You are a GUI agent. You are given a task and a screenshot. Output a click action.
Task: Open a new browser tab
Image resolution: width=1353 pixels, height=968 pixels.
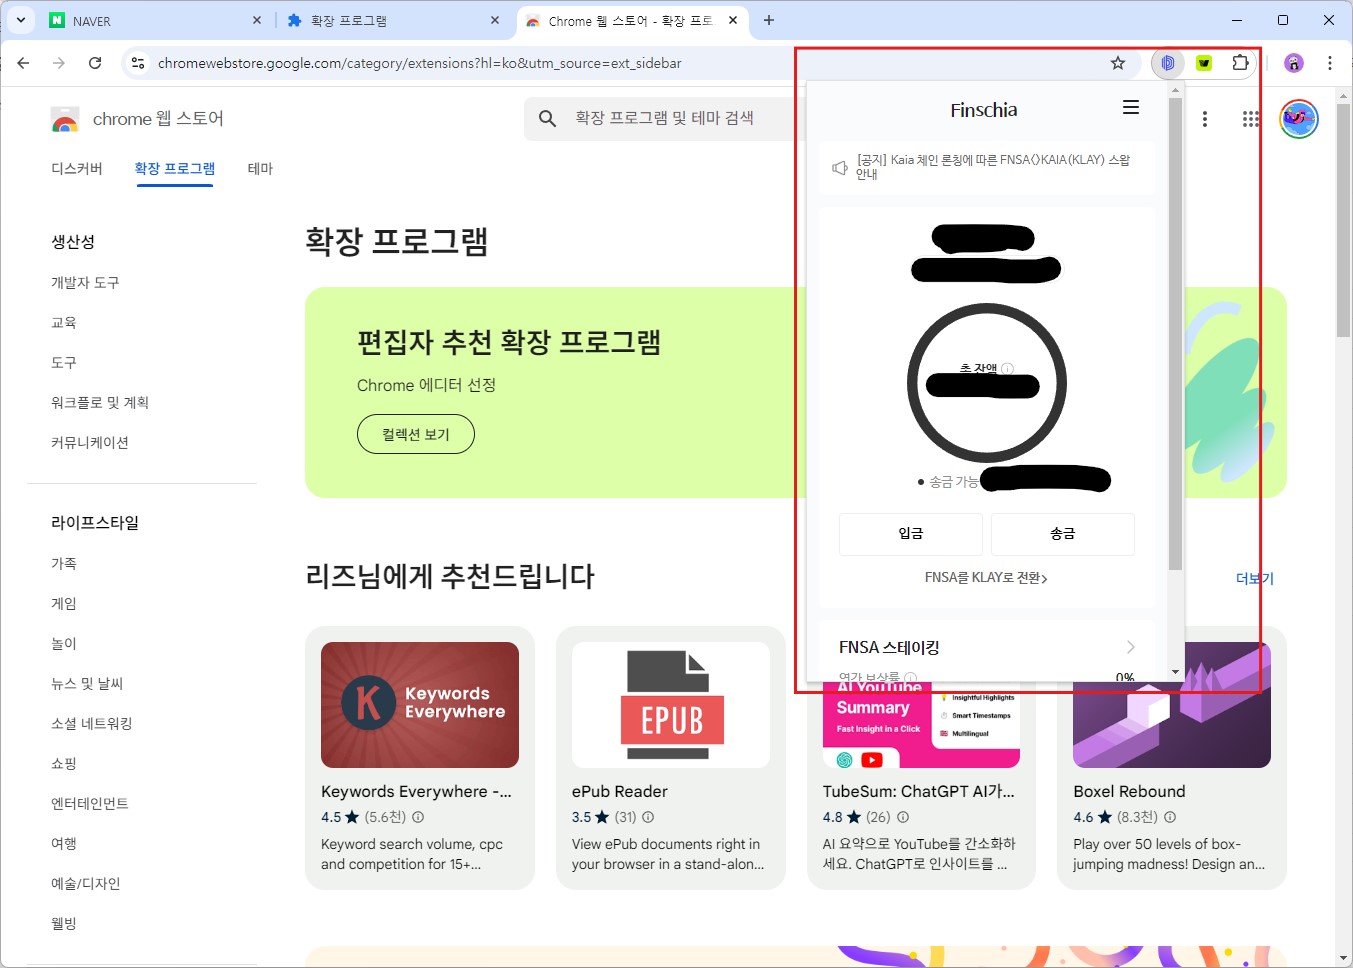(769, 20)
